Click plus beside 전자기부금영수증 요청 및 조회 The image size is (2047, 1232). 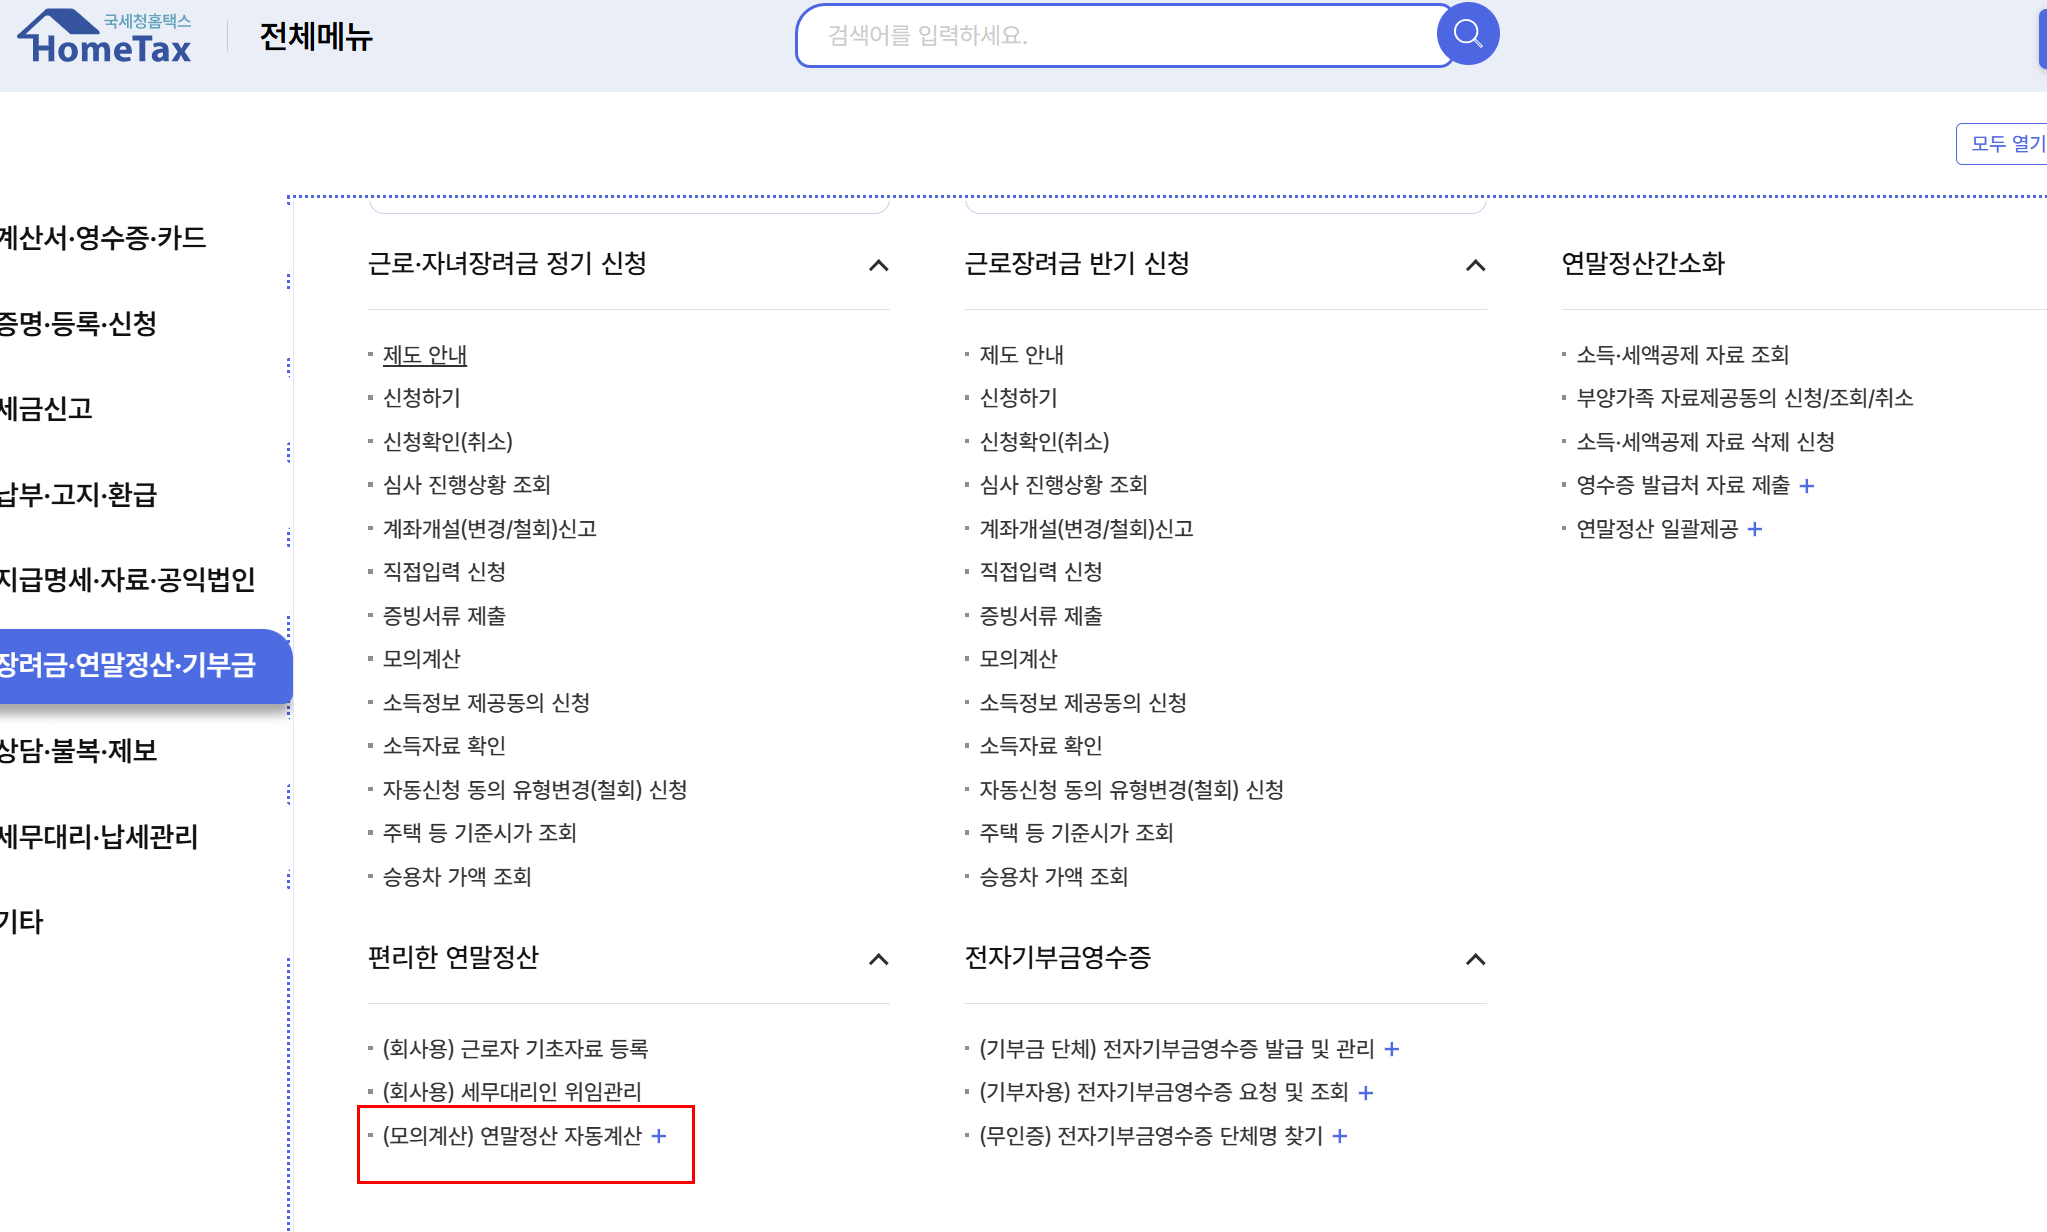click(x=1366, y=1093)
